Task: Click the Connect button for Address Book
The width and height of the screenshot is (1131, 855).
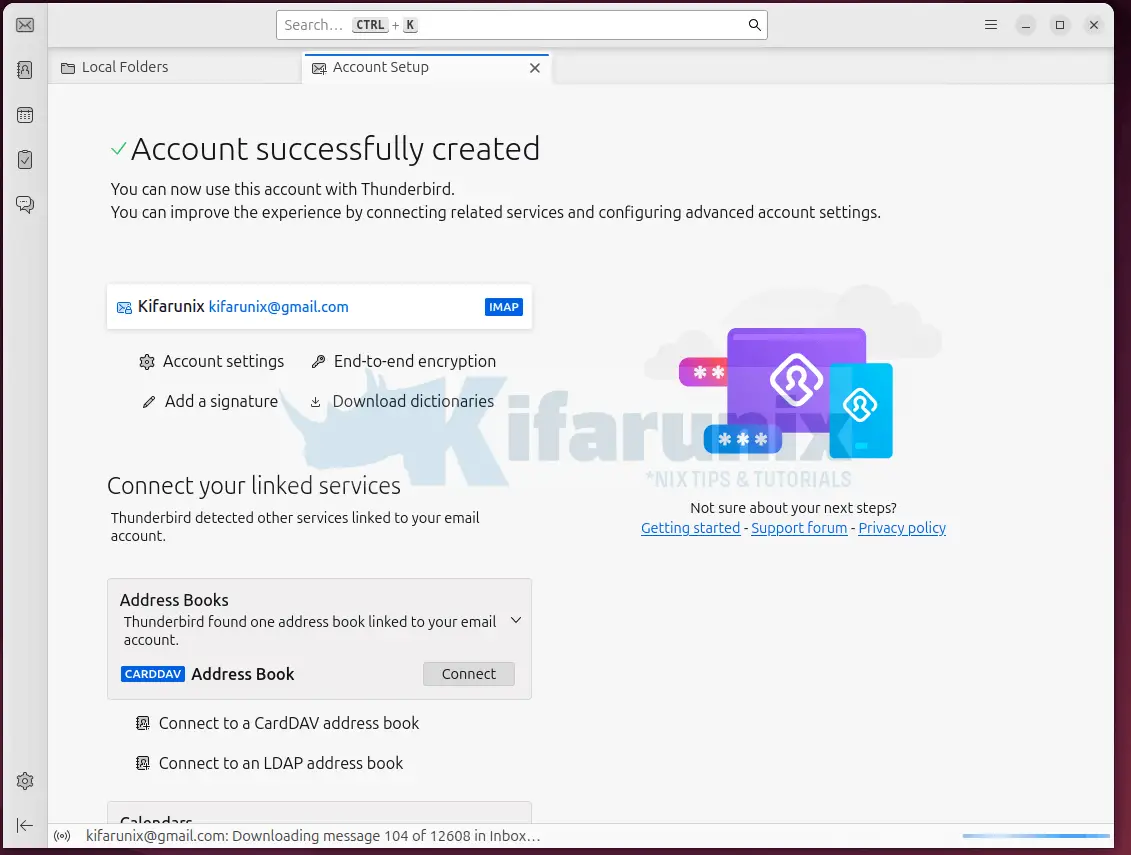Action: (x=468, y=674)
